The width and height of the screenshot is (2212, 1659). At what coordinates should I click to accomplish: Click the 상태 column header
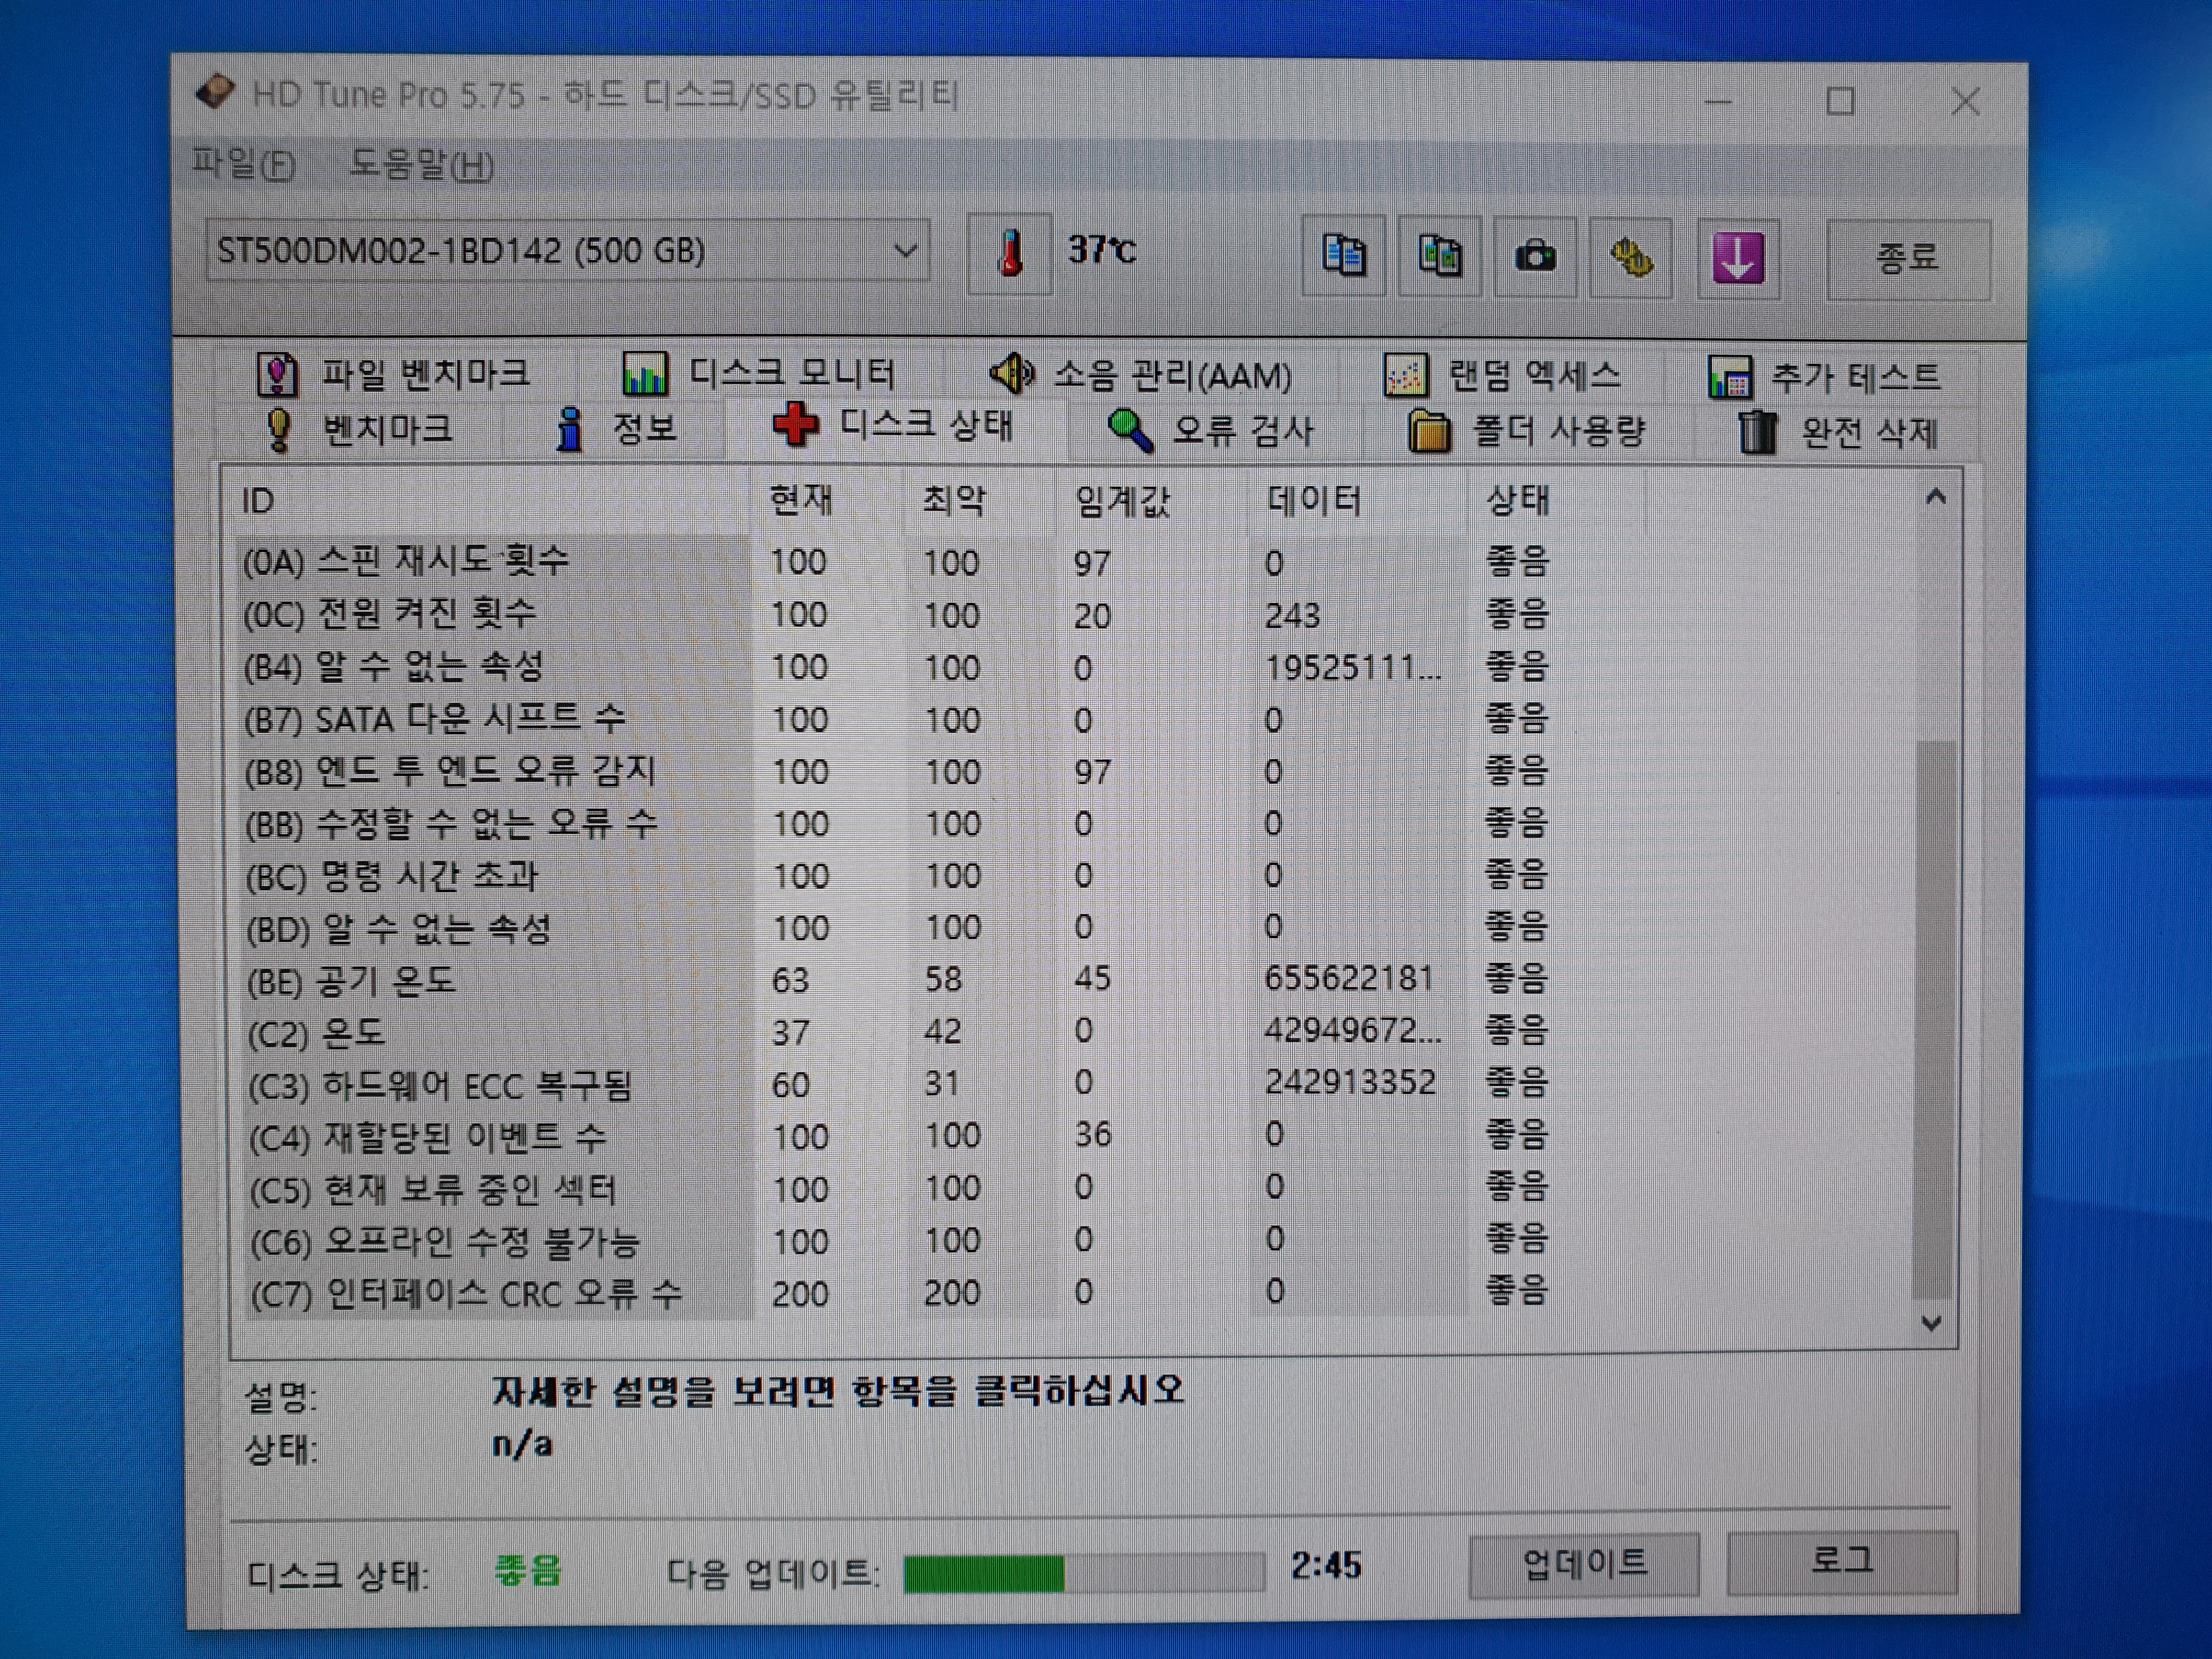1556,499
